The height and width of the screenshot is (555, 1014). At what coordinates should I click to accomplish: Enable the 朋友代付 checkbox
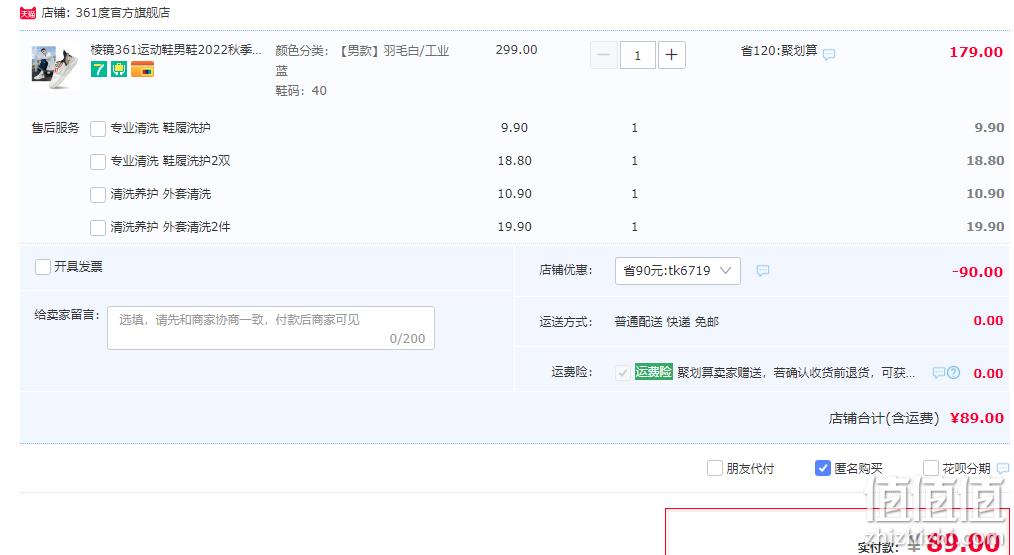point(715,468)
